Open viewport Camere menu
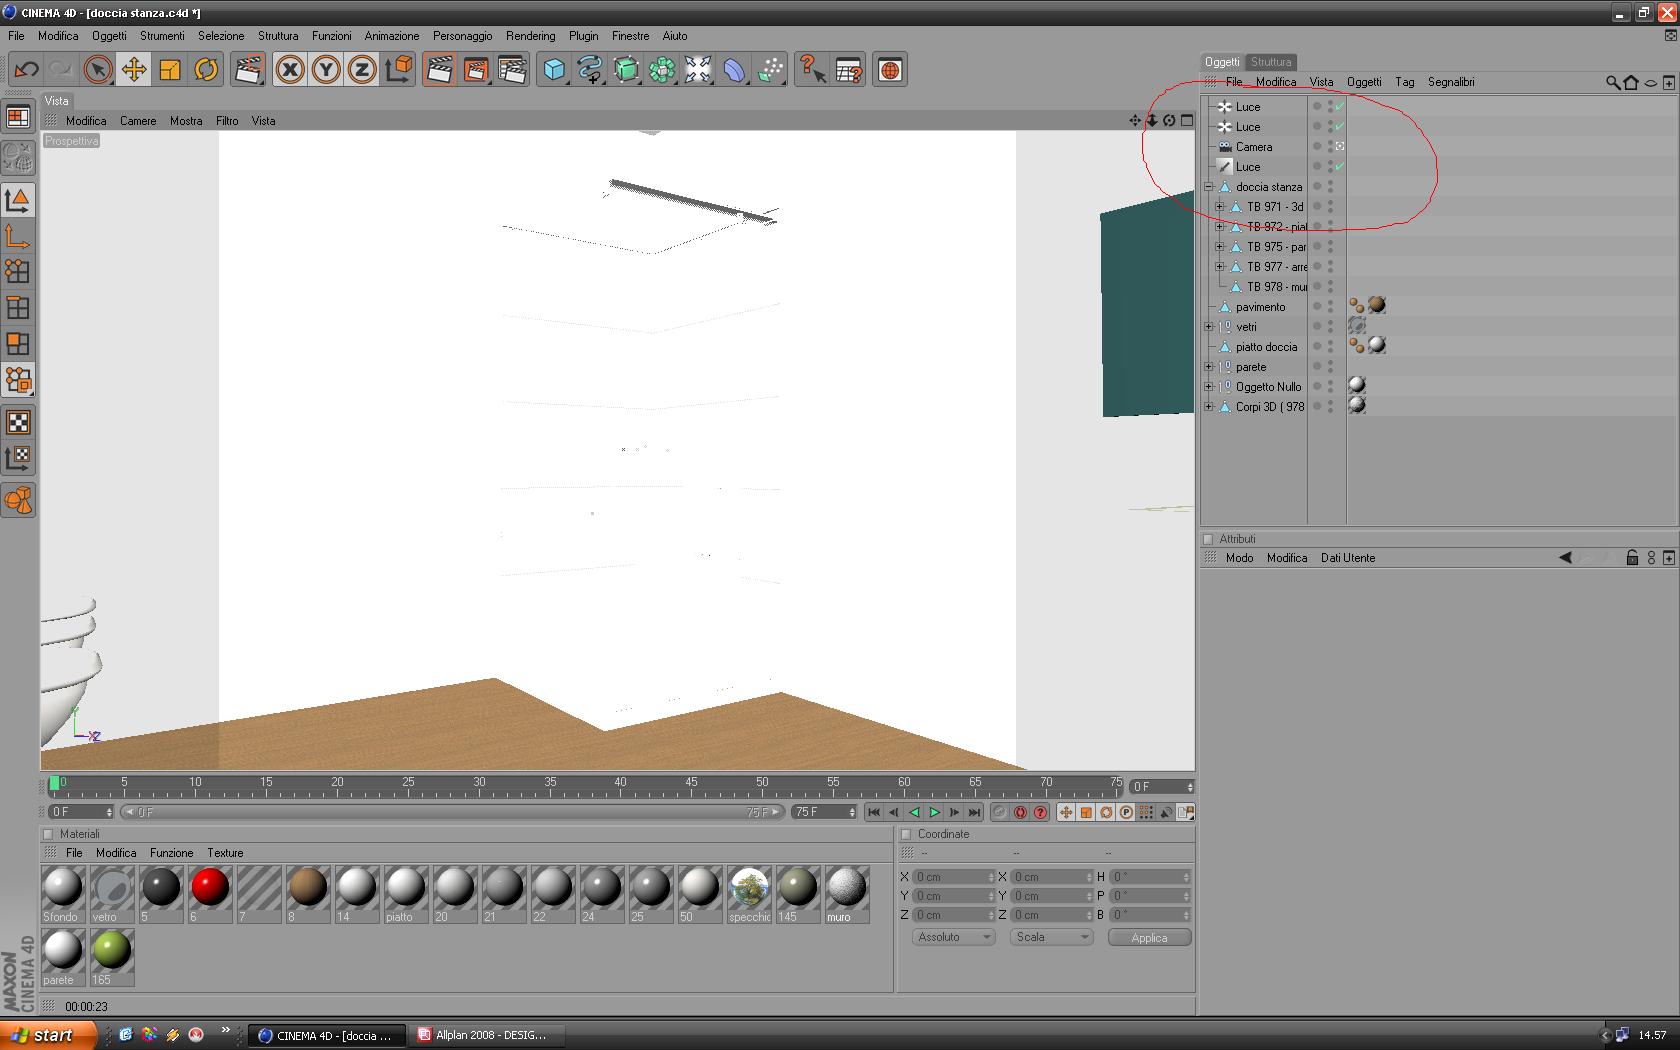1680x1050 pixels. (x=138, y=121)
